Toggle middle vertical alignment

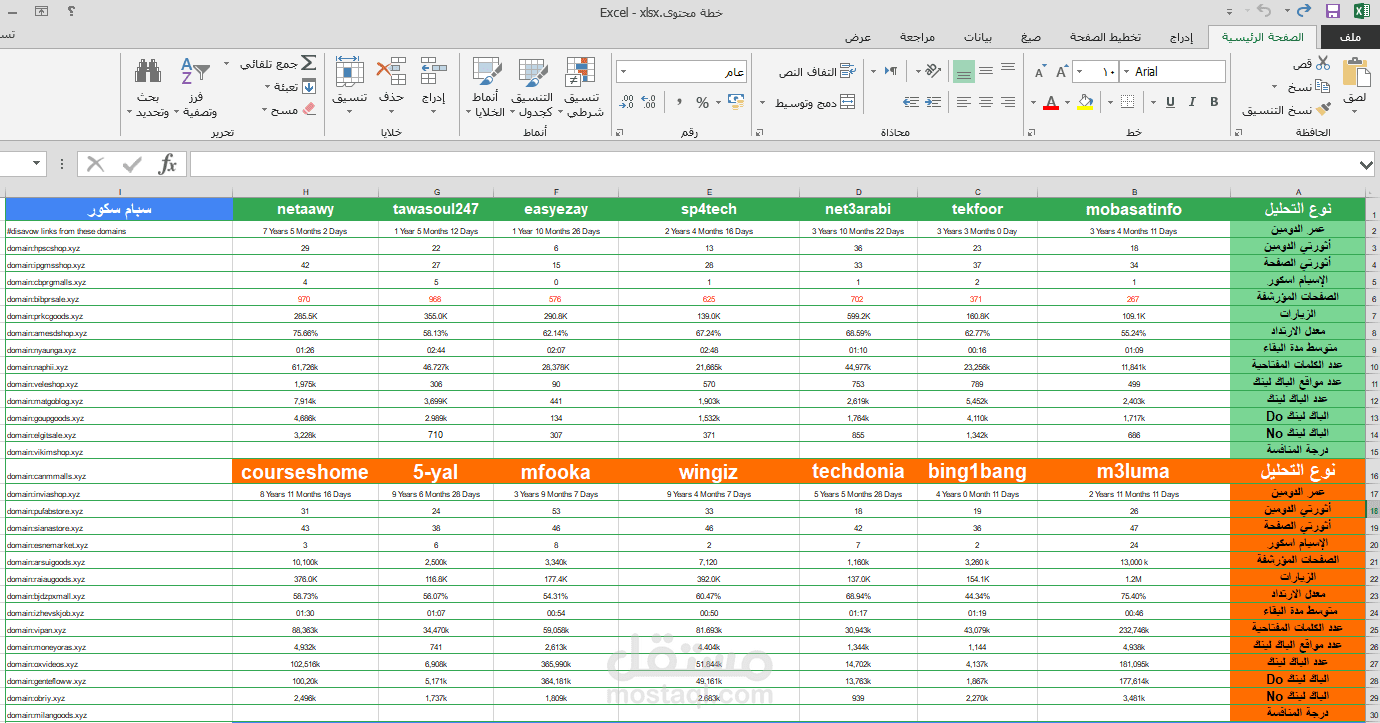click(987, 72)
